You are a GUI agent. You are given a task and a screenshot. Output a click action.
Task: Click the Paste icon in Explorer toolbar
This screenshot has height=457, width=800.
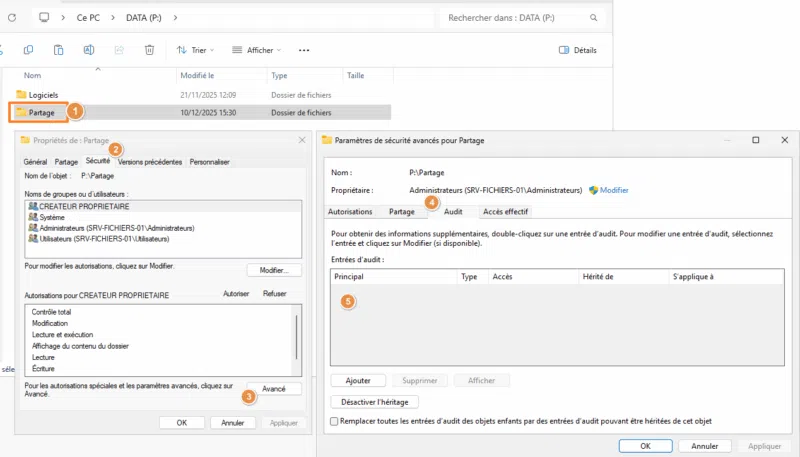(59, 50)
